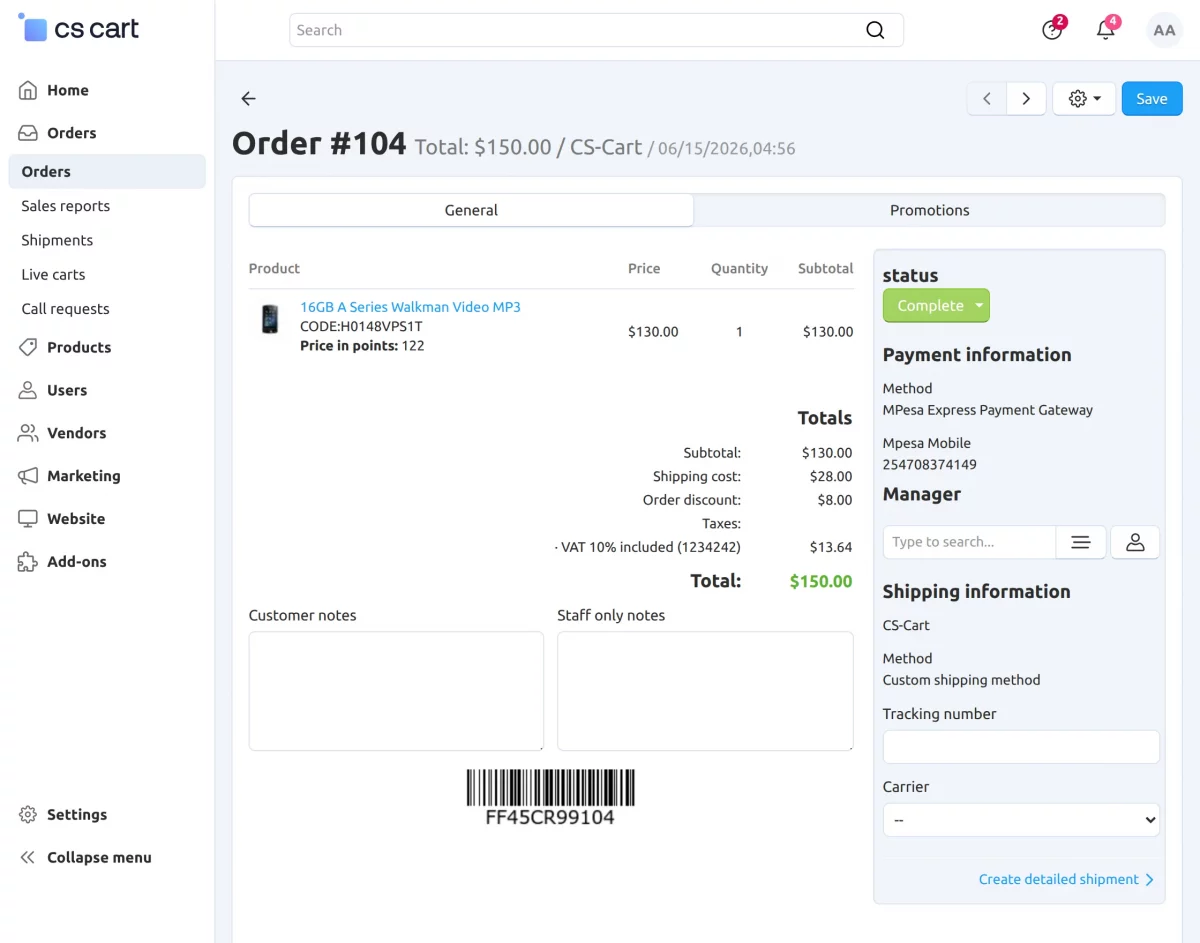
Task: Click the Customer notes text area
Action: tap(396, 691)
